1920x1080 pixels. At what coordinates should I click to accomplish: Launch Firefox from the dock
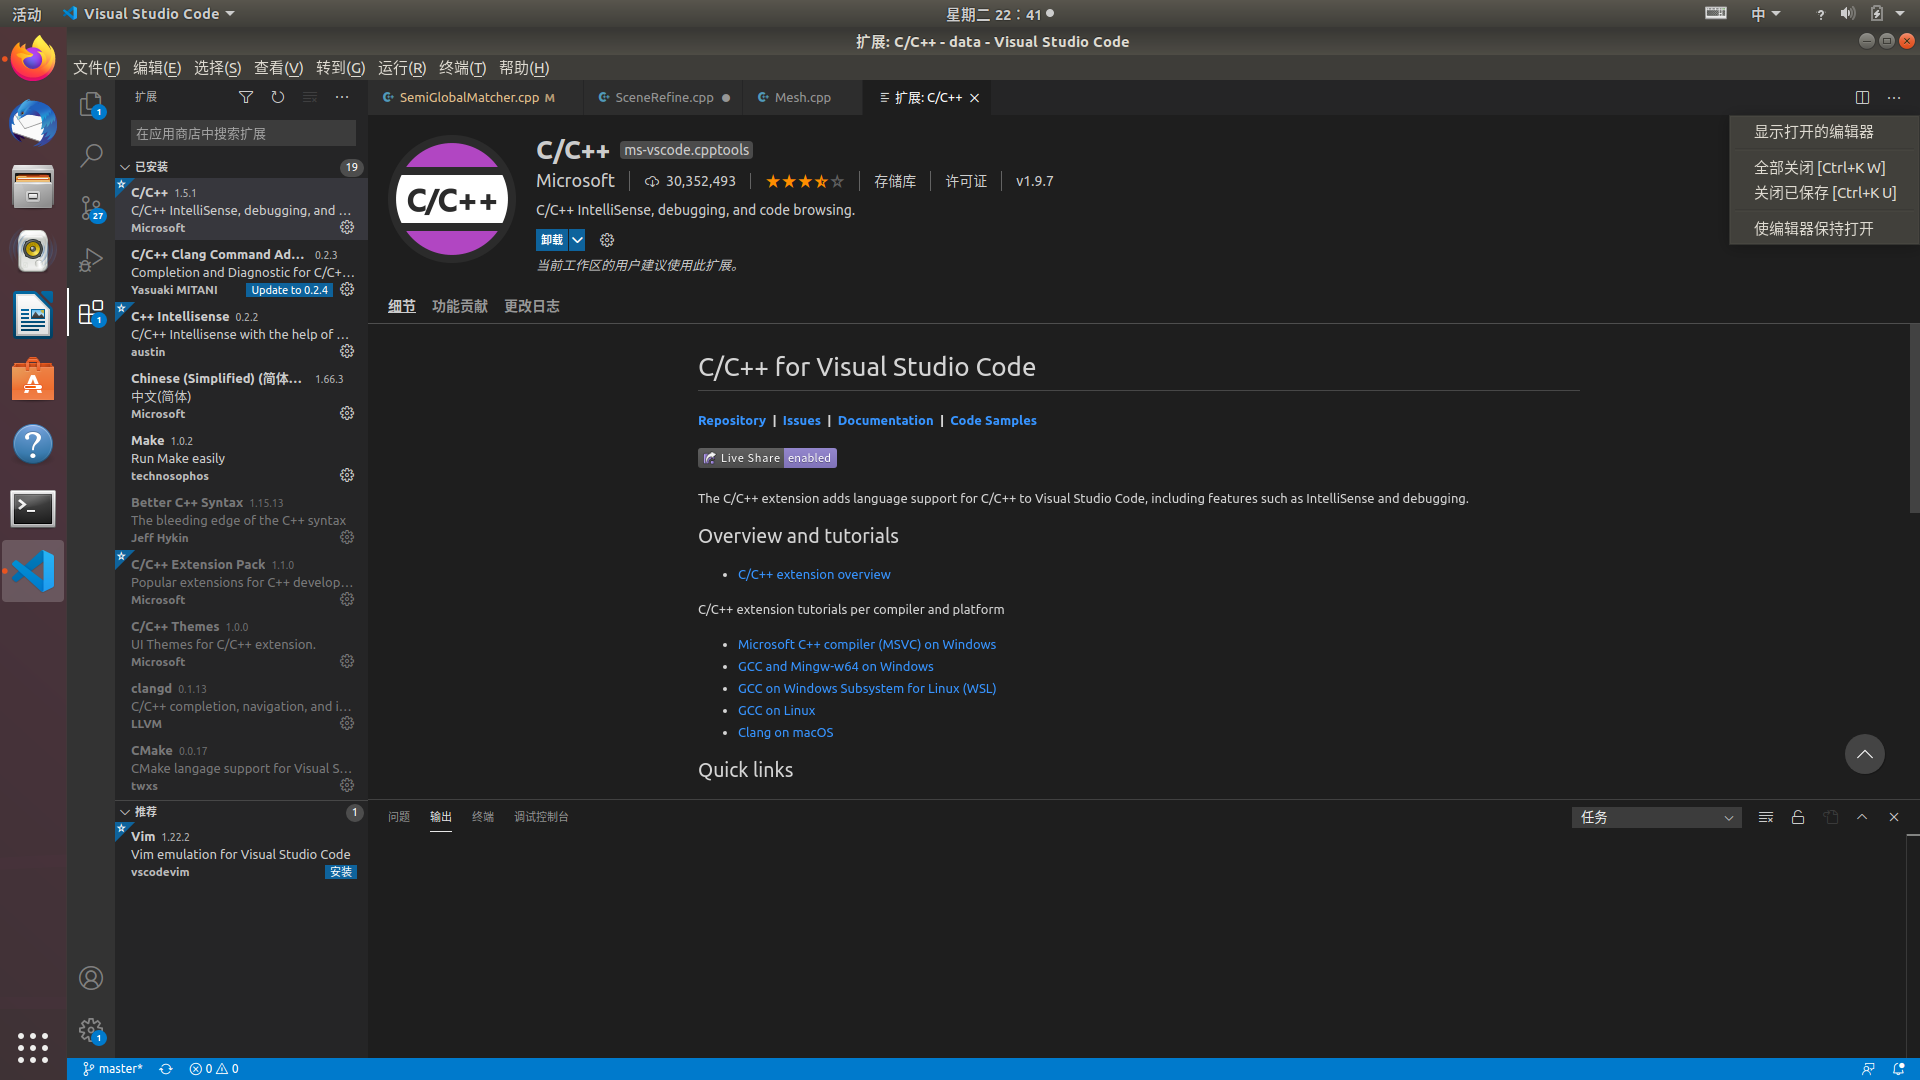pos(33,59)
